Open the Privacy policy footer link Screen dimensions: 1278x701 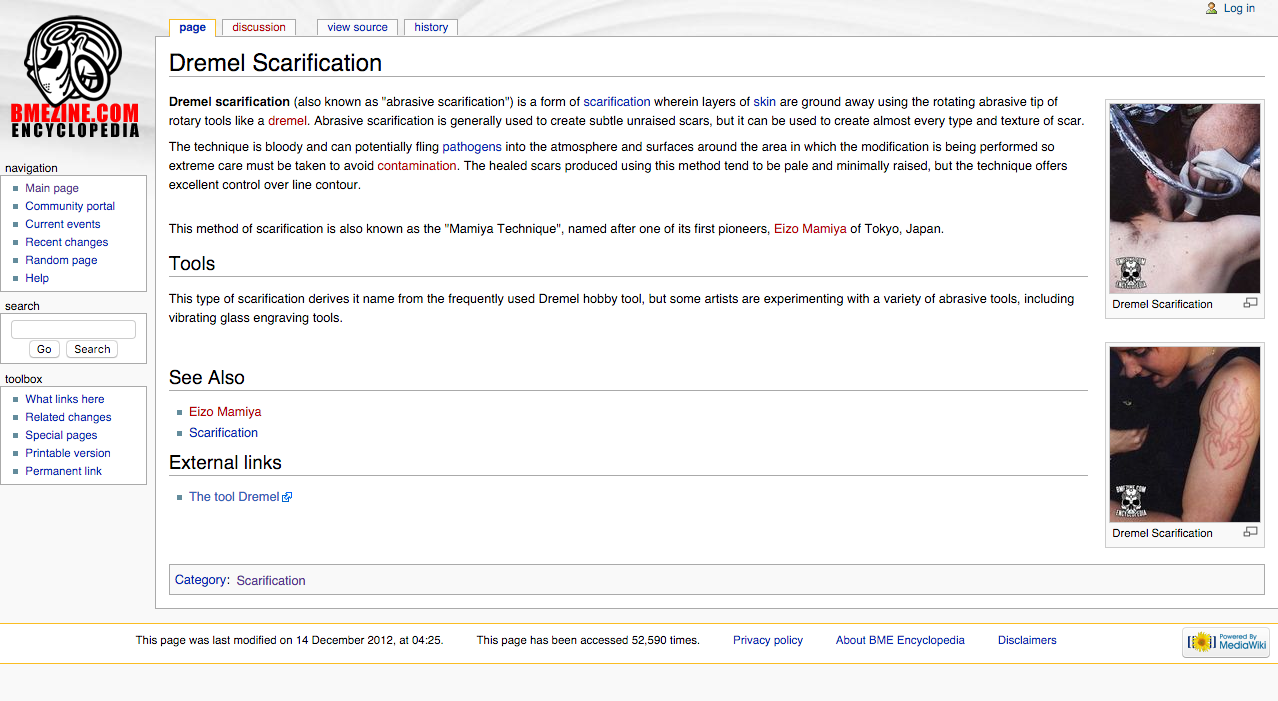pyautogui.click(x=768, y=640)
